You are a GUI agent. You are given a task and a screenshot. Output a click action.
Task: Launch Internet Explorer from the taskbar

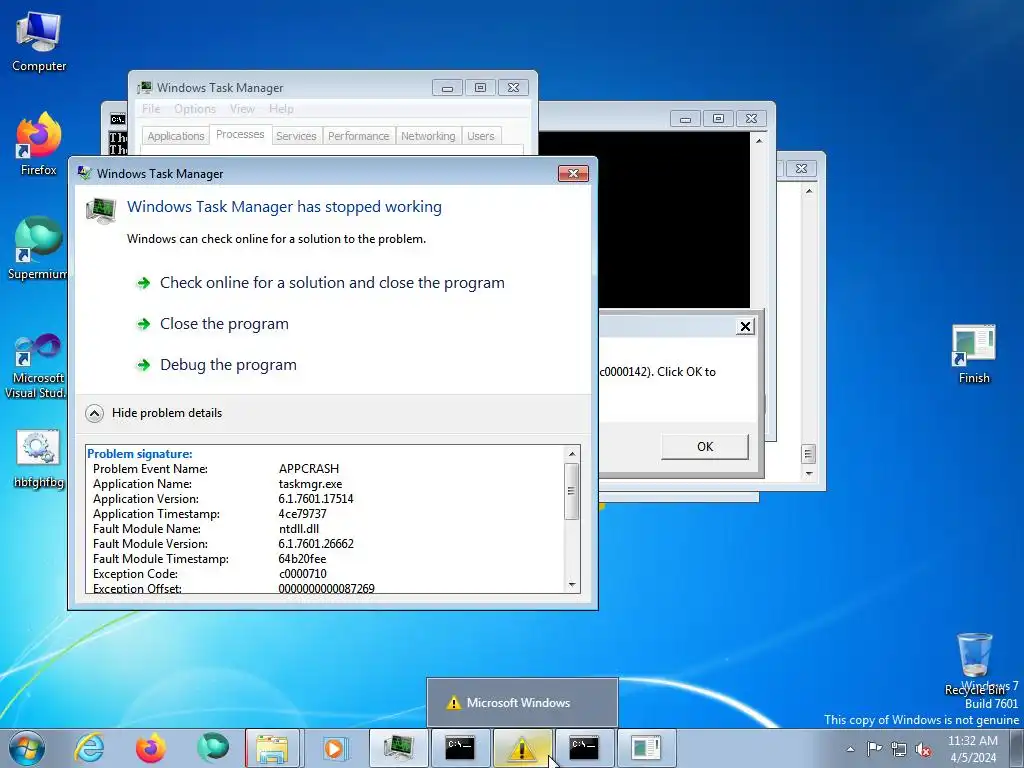pyautogui.click(x=89, y=748)
